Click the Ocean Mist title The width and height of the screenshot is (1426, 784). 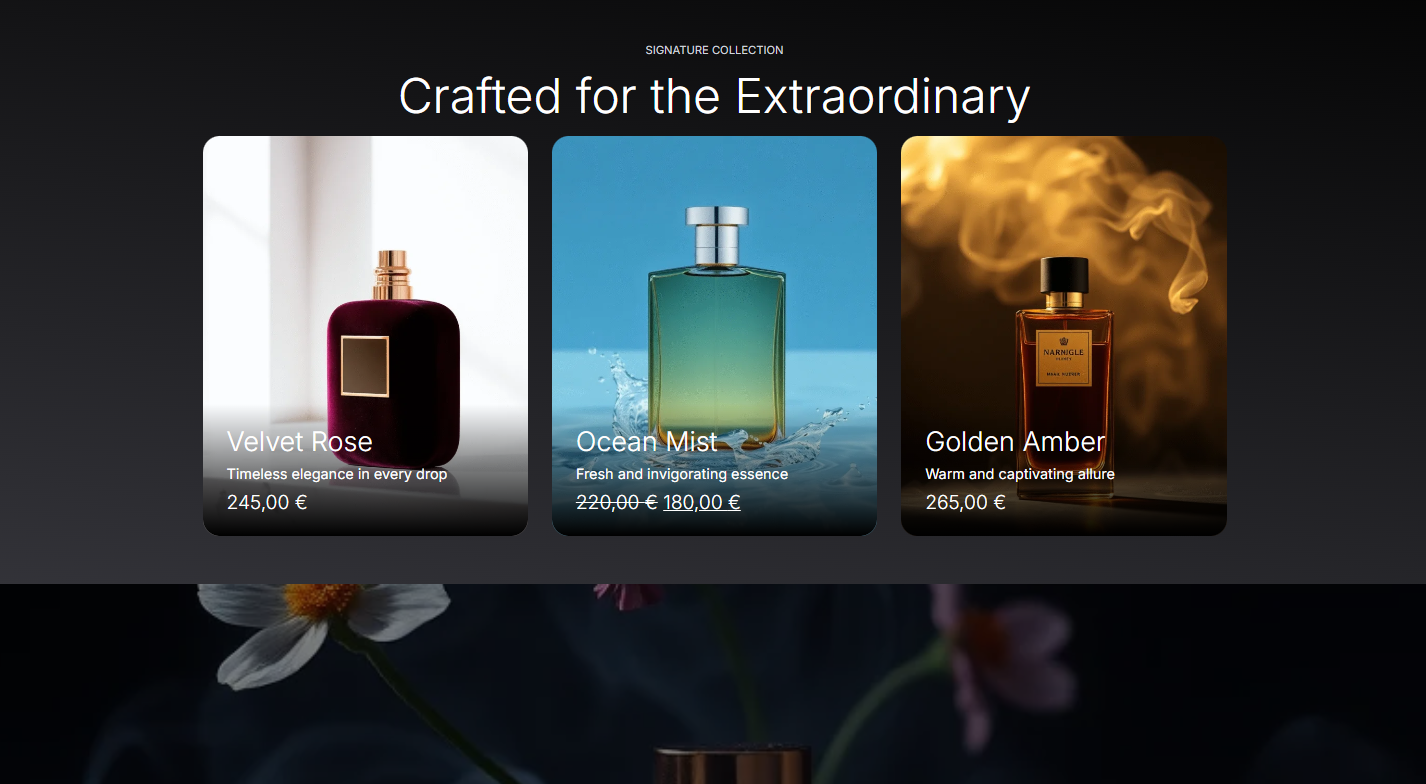tap(647, 442)
